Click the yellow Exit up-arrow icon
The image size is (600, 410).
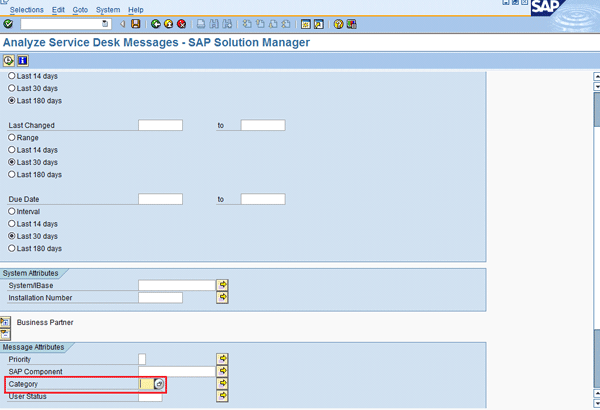(x=169, y=24)
